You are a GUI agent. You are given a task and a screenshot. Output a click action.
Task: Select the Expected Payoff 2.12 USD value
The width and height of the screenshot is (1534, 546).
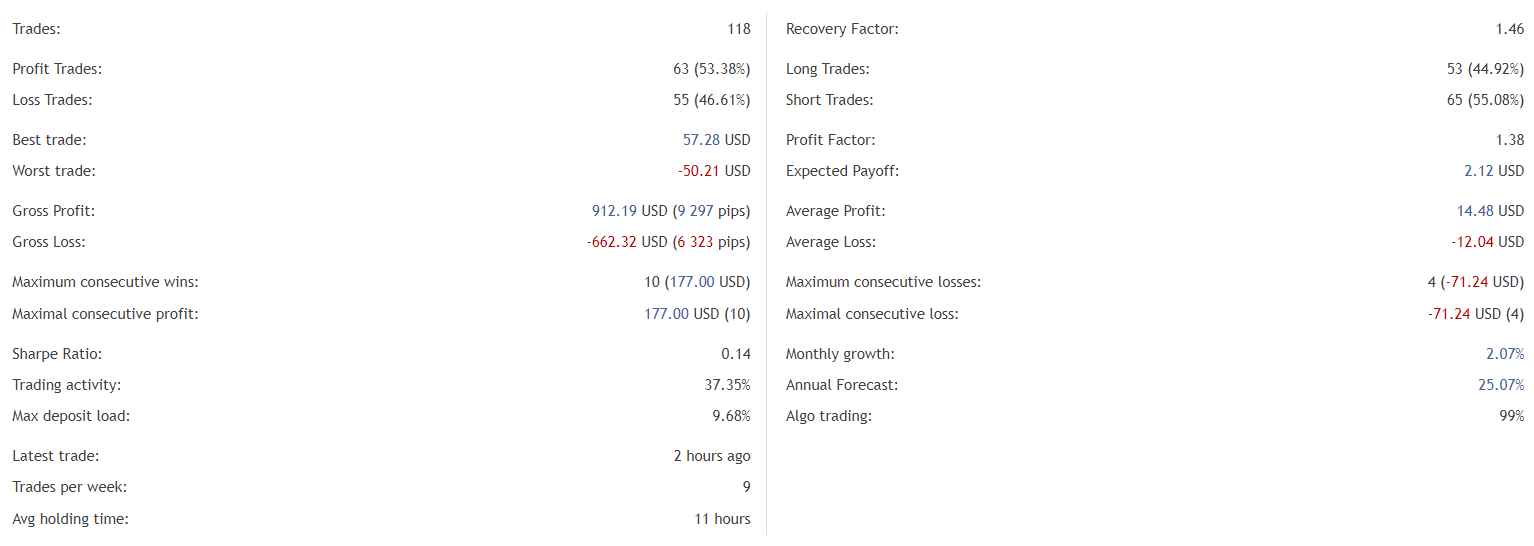coord(1494,171)
